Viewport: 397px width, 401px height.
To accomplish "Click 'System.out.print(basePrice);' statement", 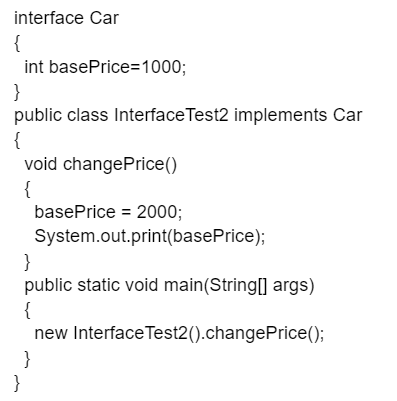I will [x=150, y=237].
